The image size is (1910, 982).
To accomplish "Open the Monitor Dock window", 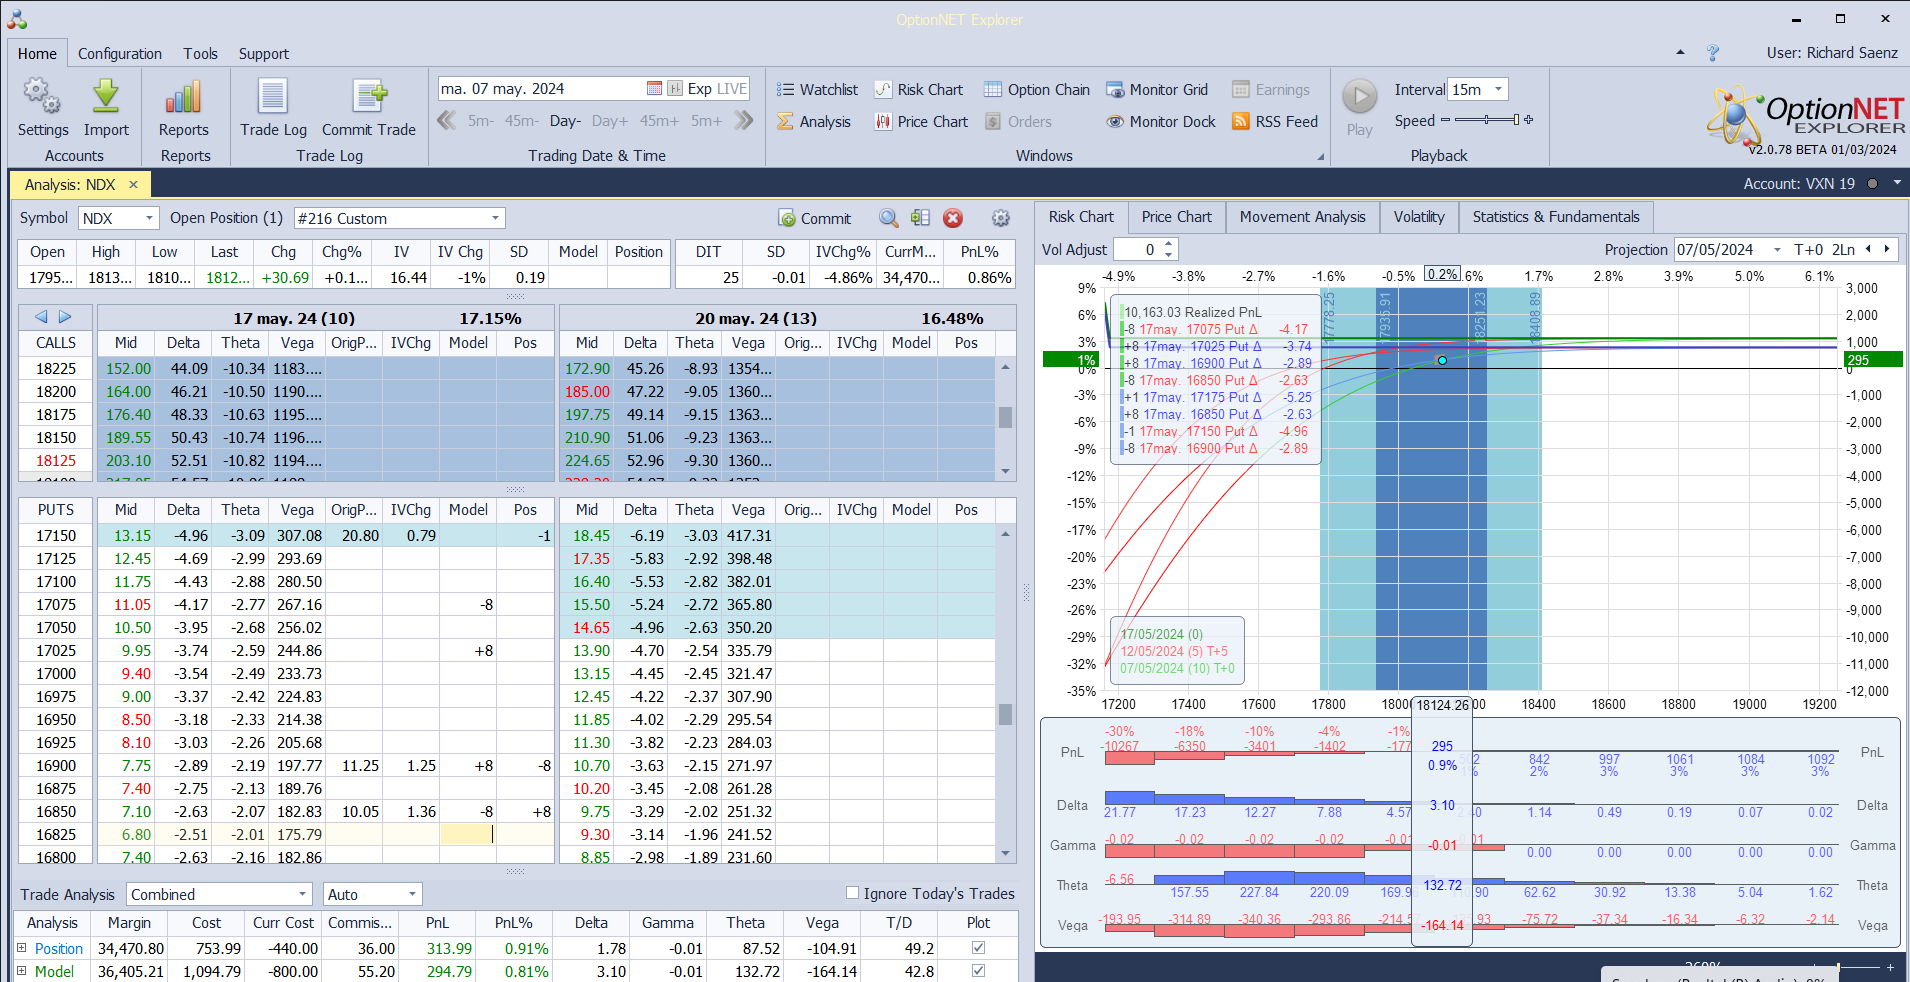I will pyautogui.click(x=1161, y=122).
